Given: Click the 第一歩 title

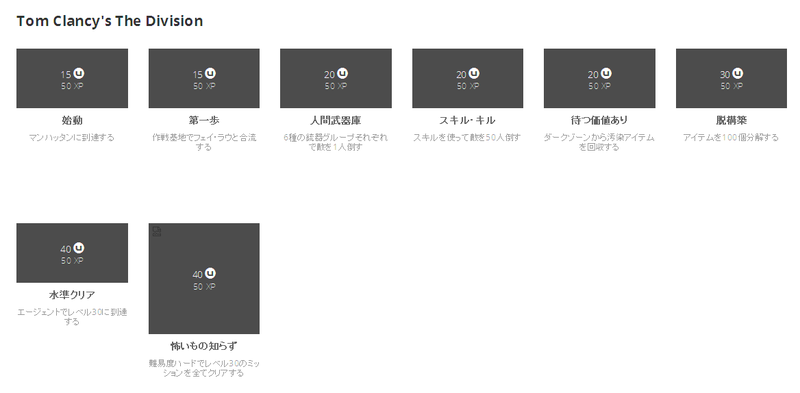Looking at the screenshot, I should pyautogui.click(x=204, y=120).
